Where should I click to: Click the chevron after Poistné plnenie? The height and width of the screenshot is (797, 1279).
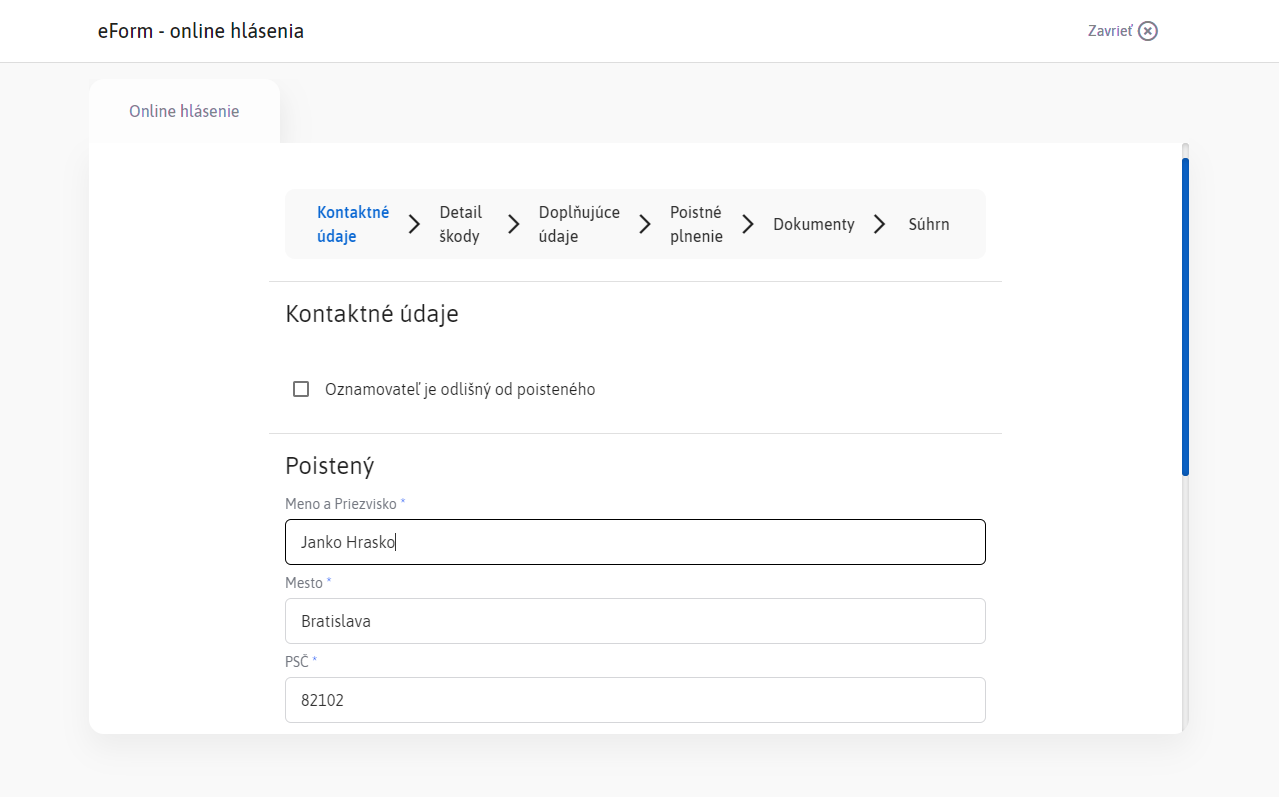click(x=748, y=224)
